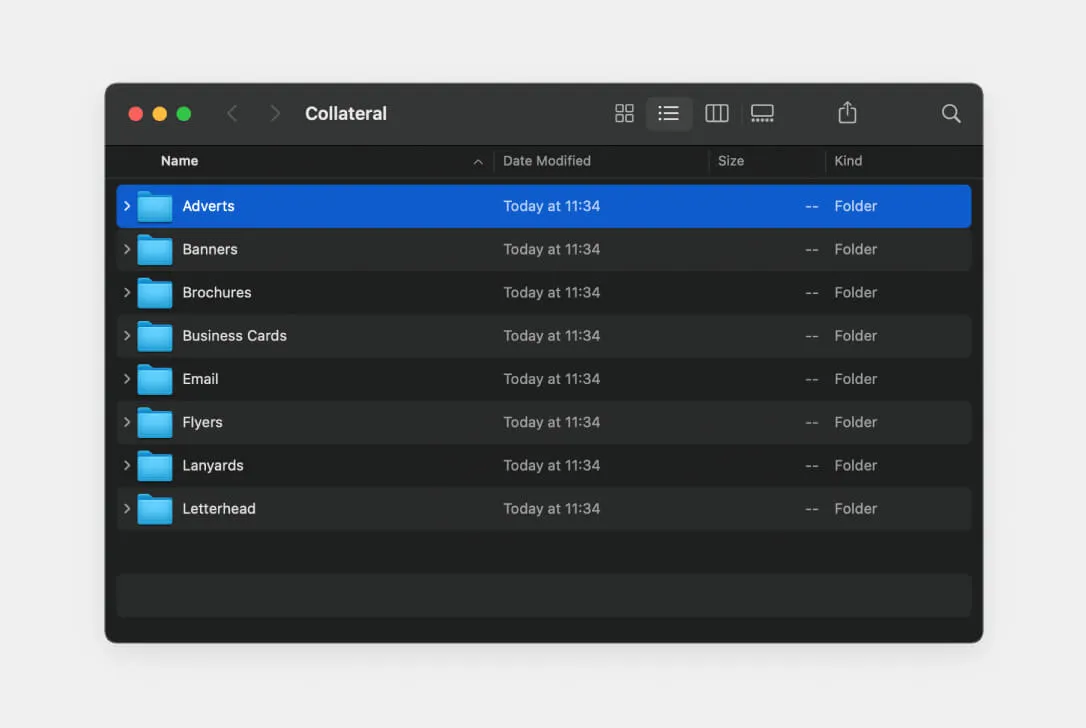Image resolution: width=1086 pixels, height=728 pixels.
Task: Click the Business Cards folder icon
Action: click(154, 336)
